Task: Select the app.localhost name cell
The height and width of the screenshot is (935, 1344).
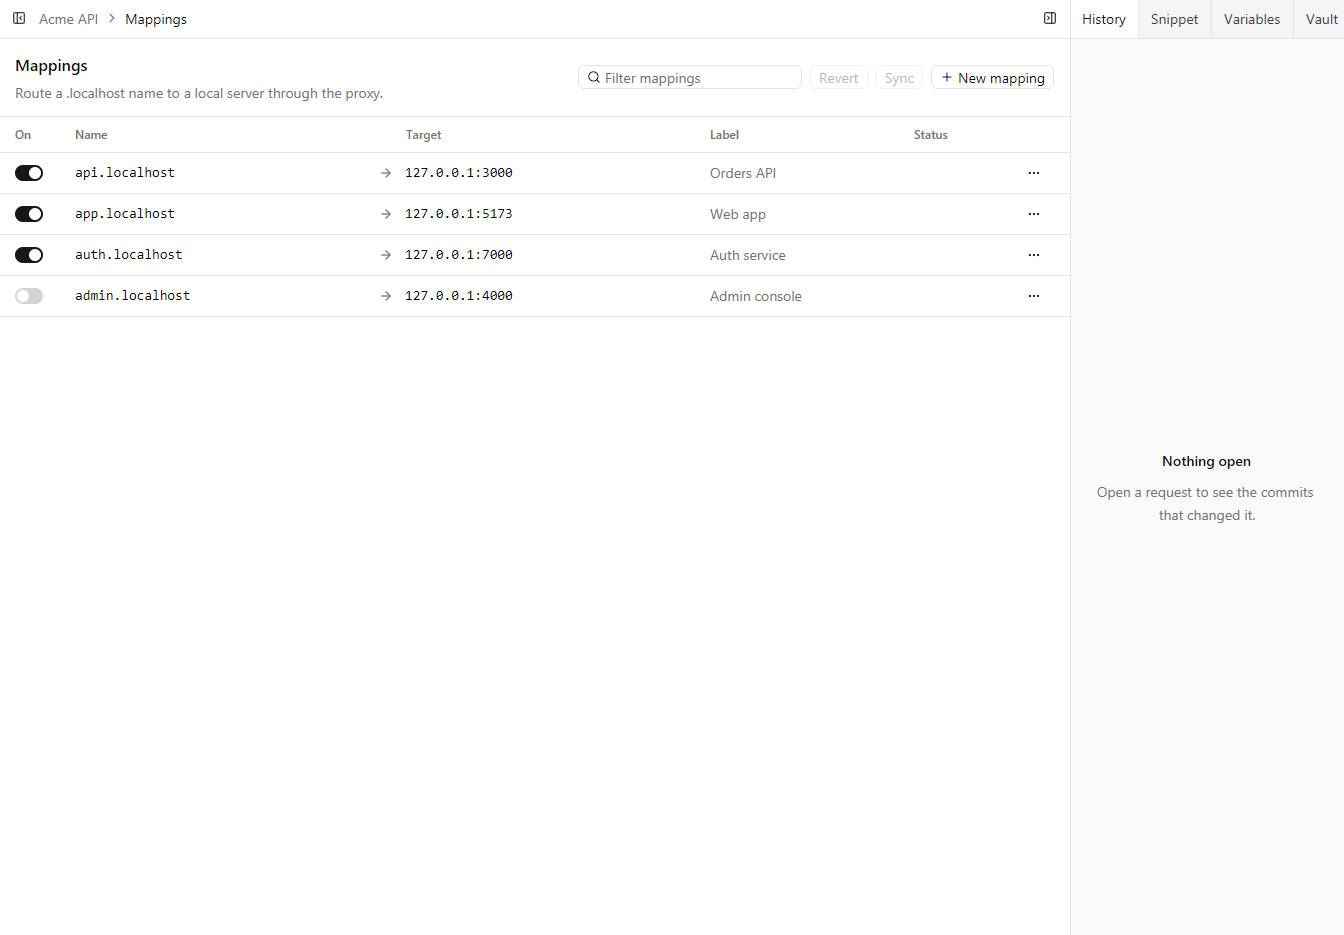Action: [125, 214]
